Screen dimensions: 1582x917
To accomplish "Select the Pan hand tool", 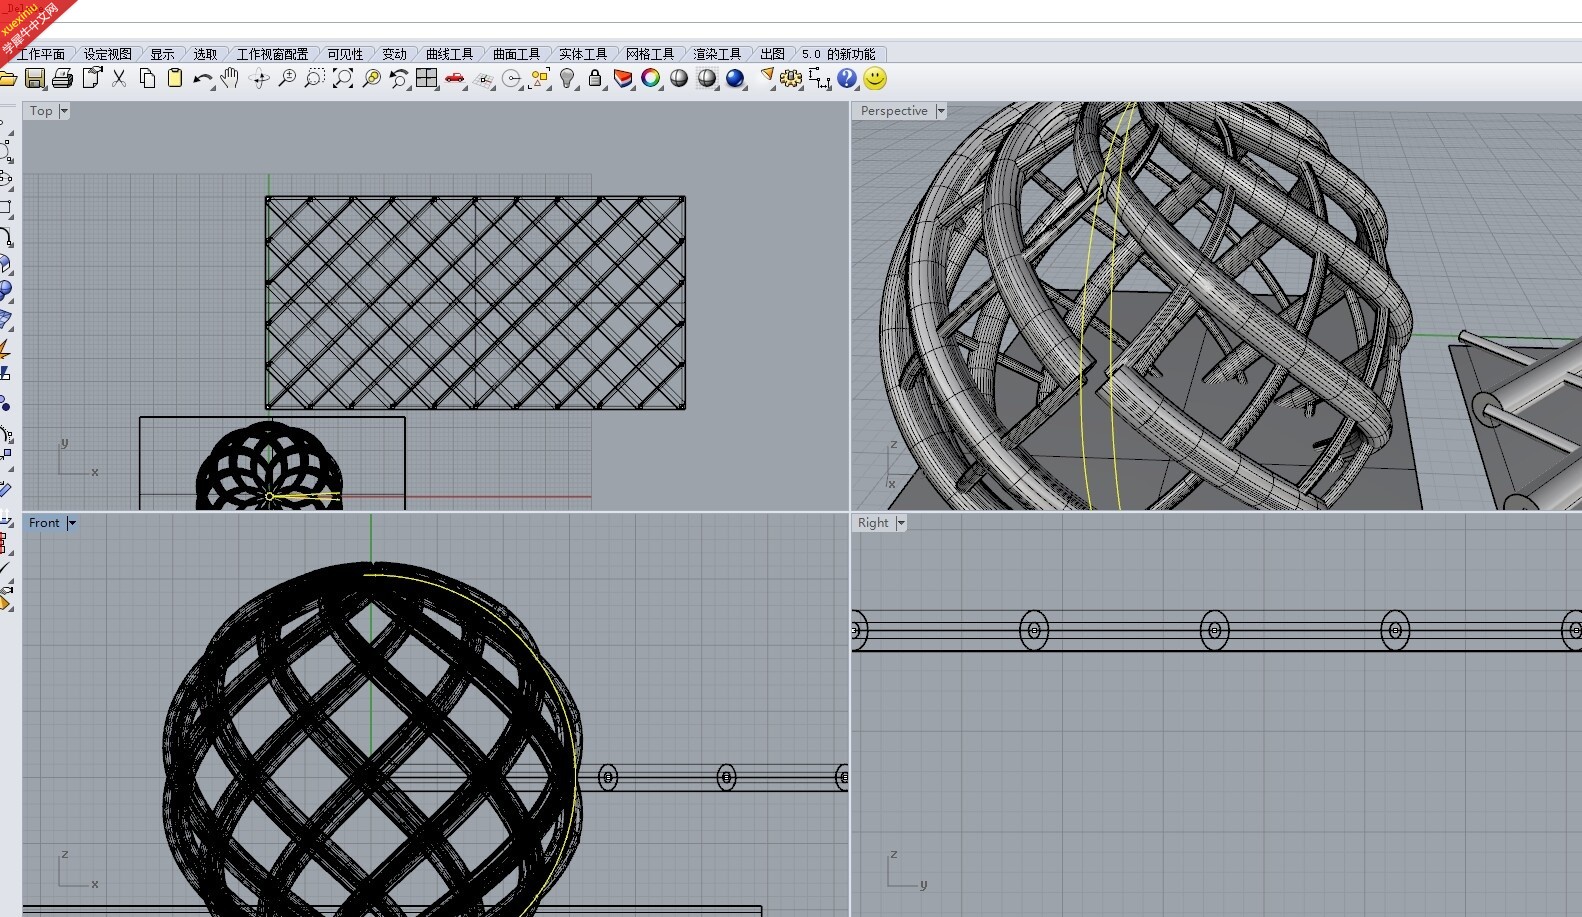I will (x=230, y=78).
